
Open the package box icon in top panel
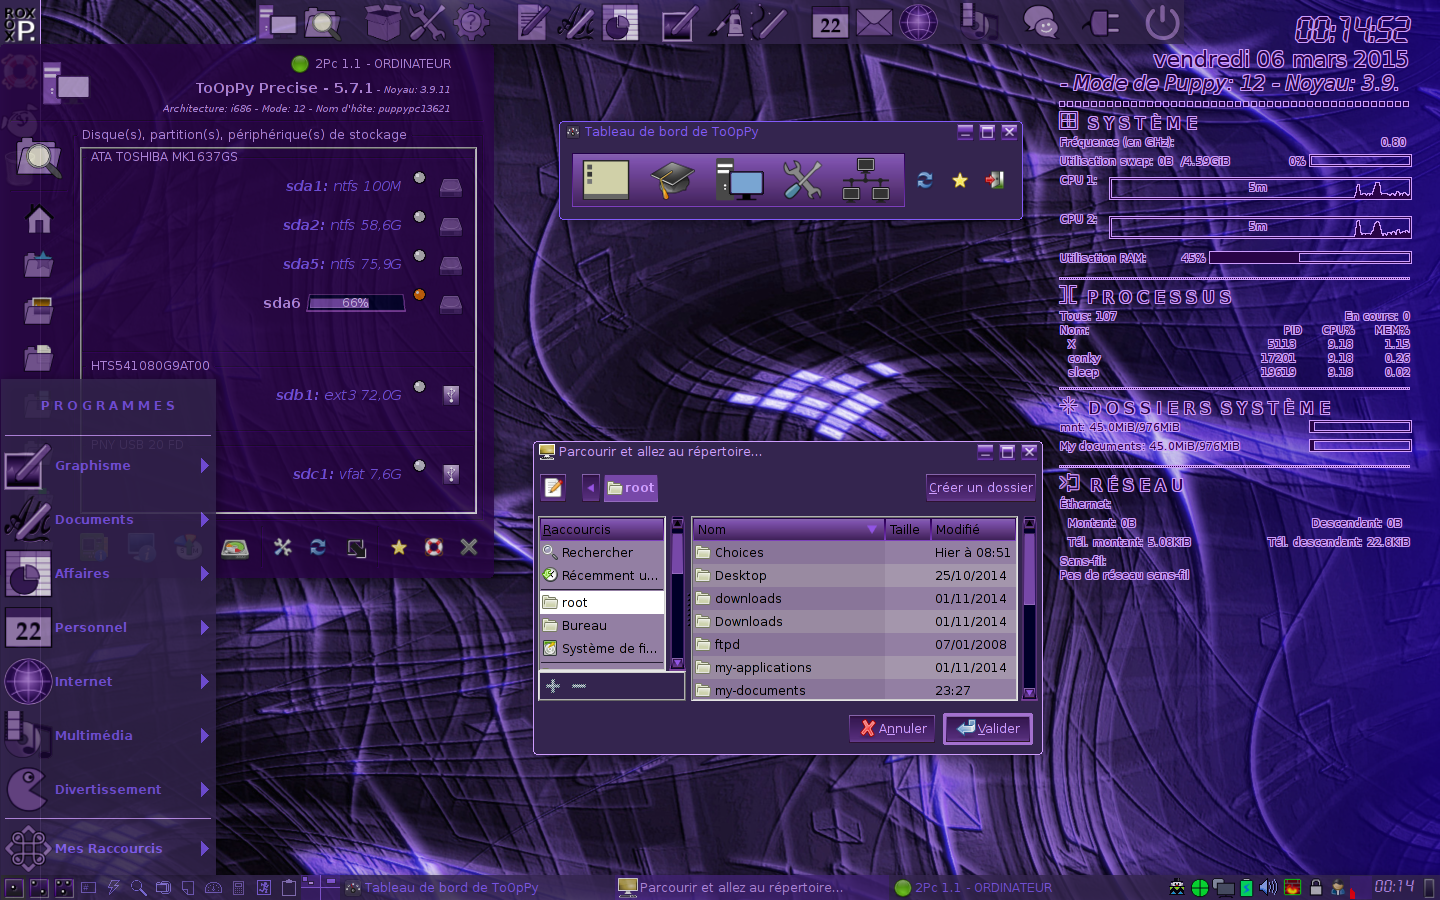click(x=382, y=22)
